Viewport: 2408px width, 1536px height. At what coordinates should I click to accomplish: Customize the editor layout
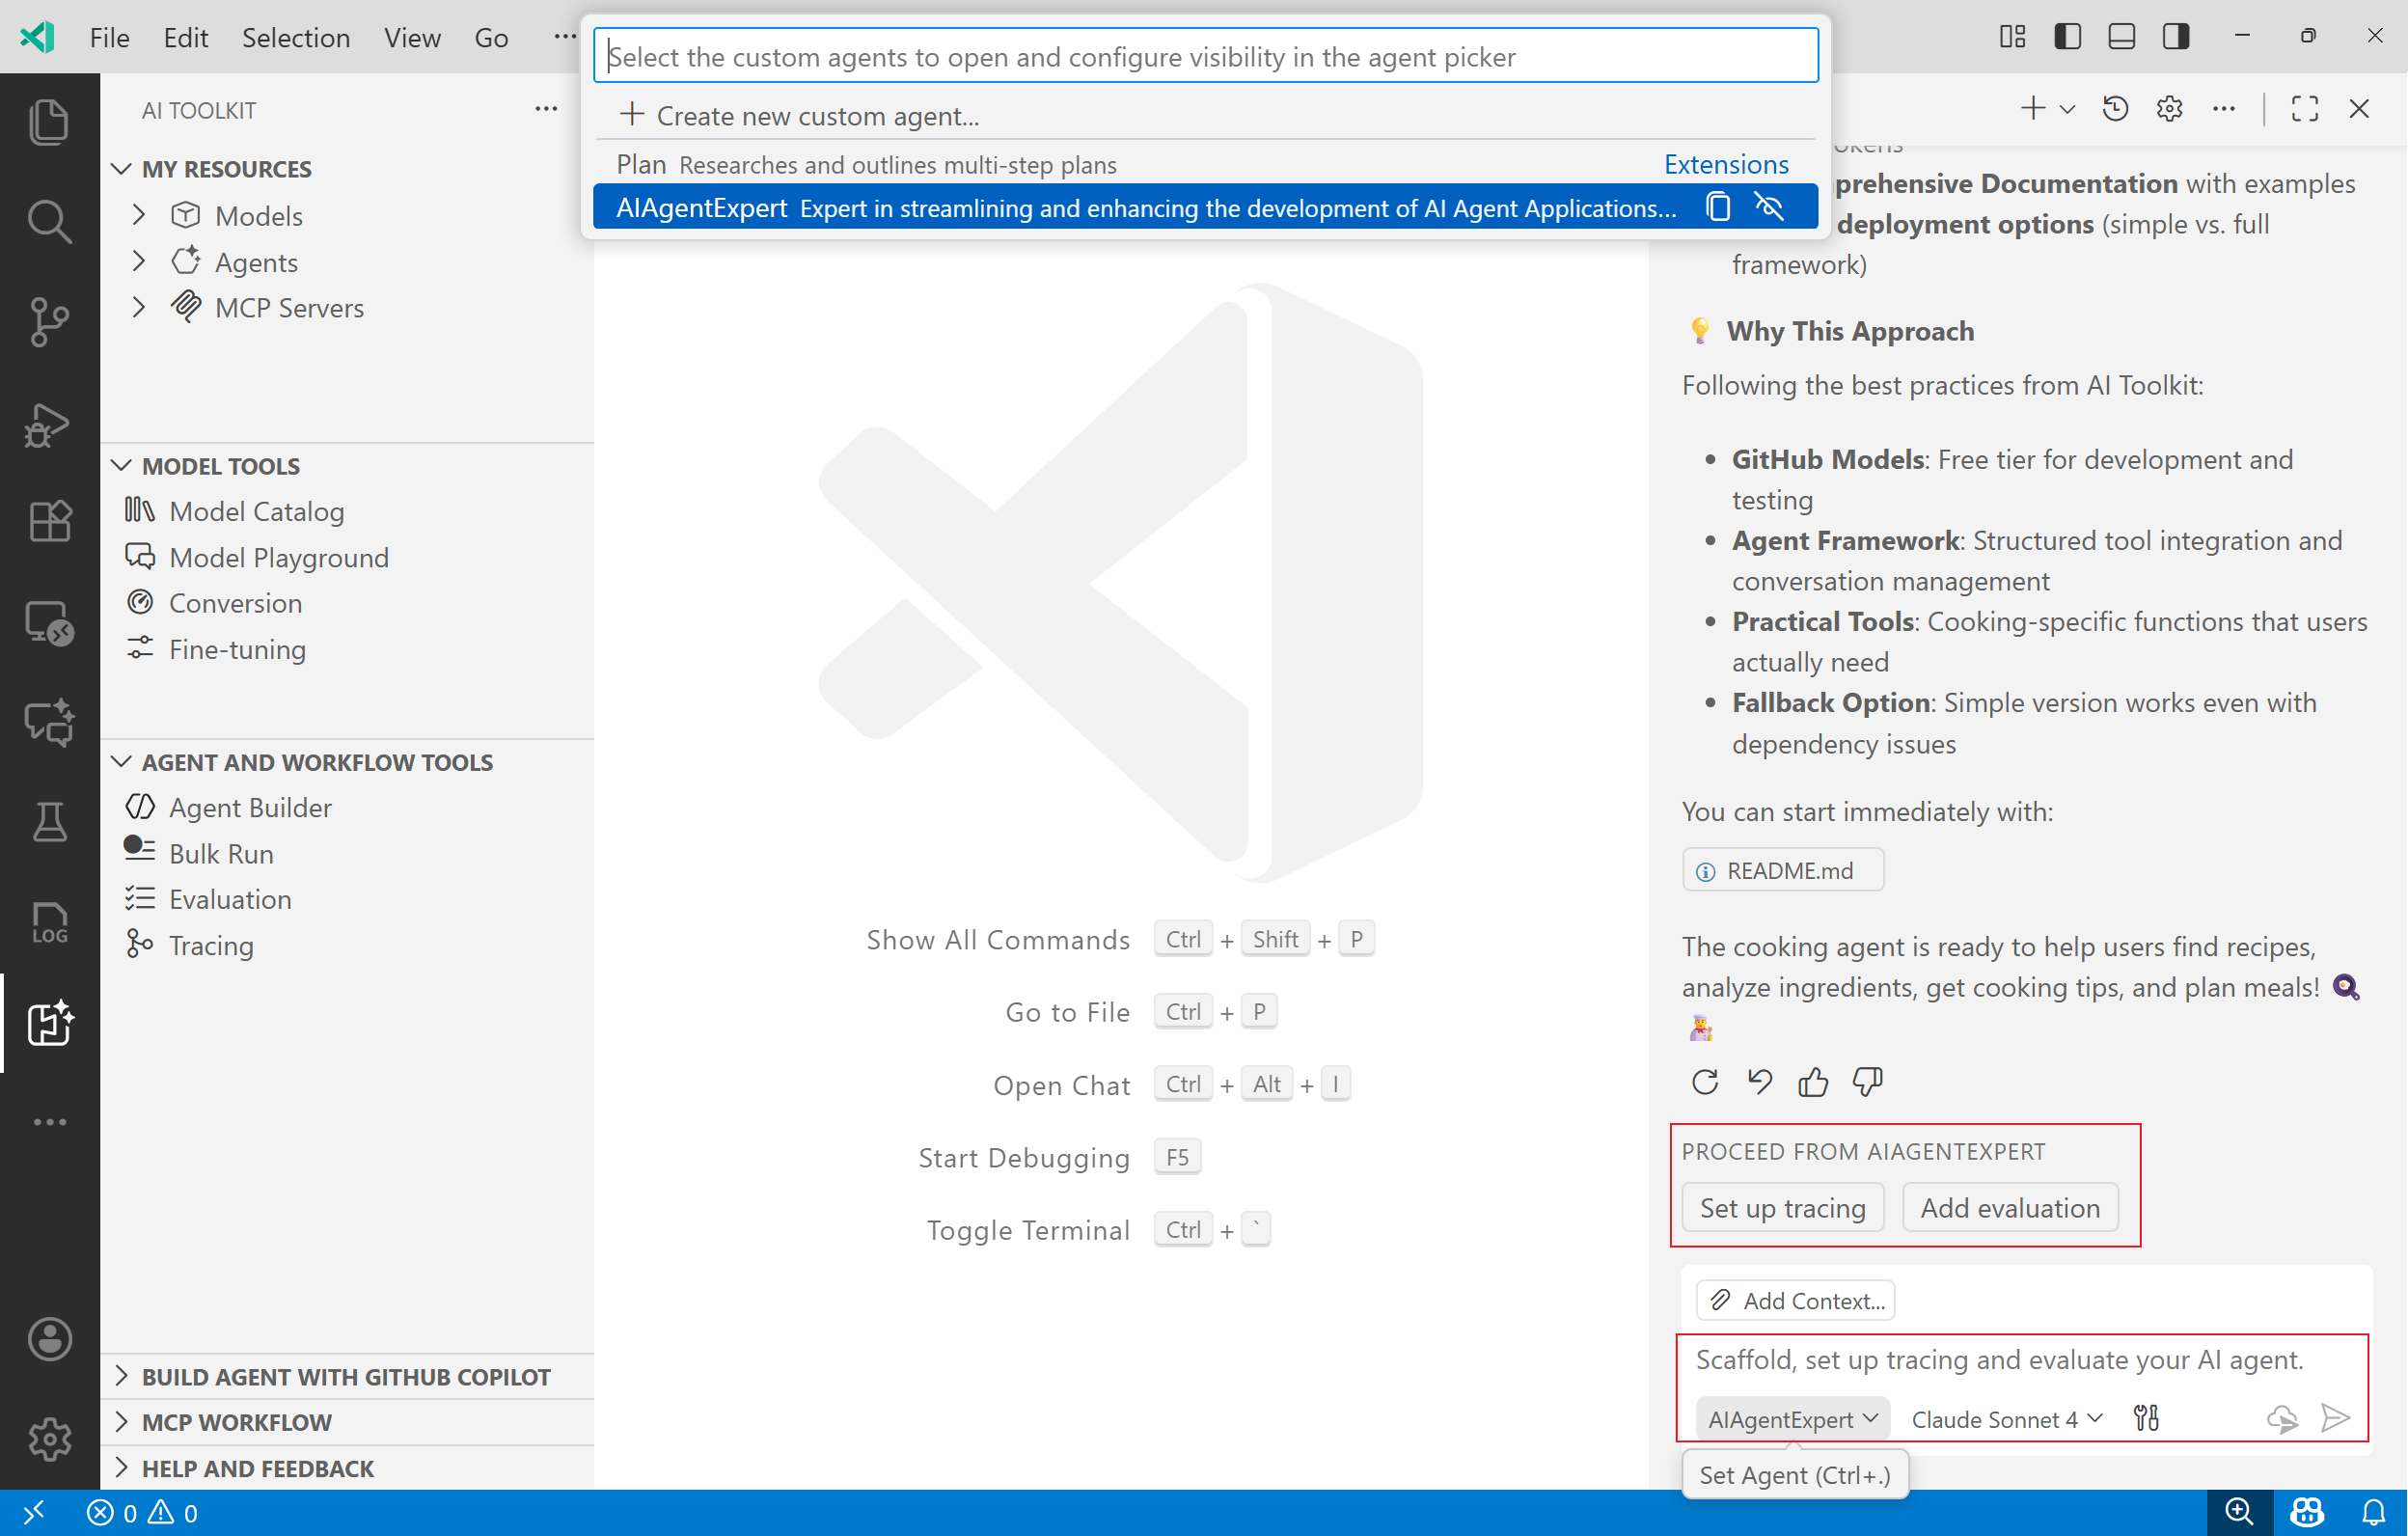[x=2013, y=36]
